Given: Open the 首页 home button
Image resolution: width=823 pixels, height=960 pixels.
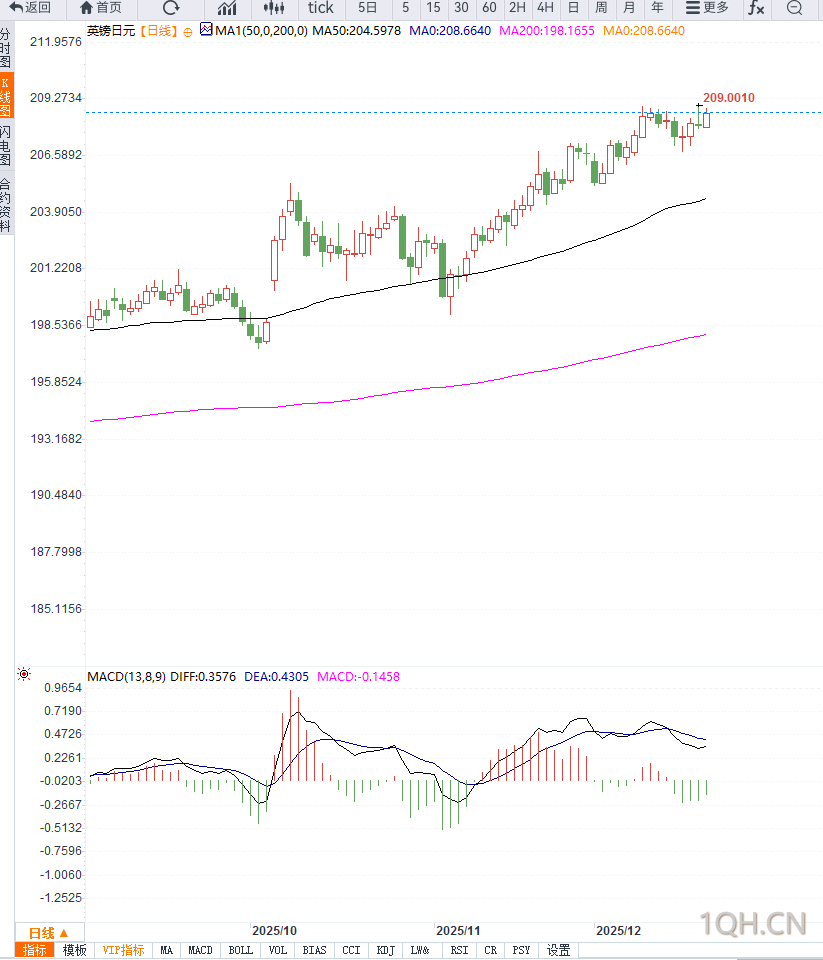Looking at the screenshot, I should (x=101, y=8).
